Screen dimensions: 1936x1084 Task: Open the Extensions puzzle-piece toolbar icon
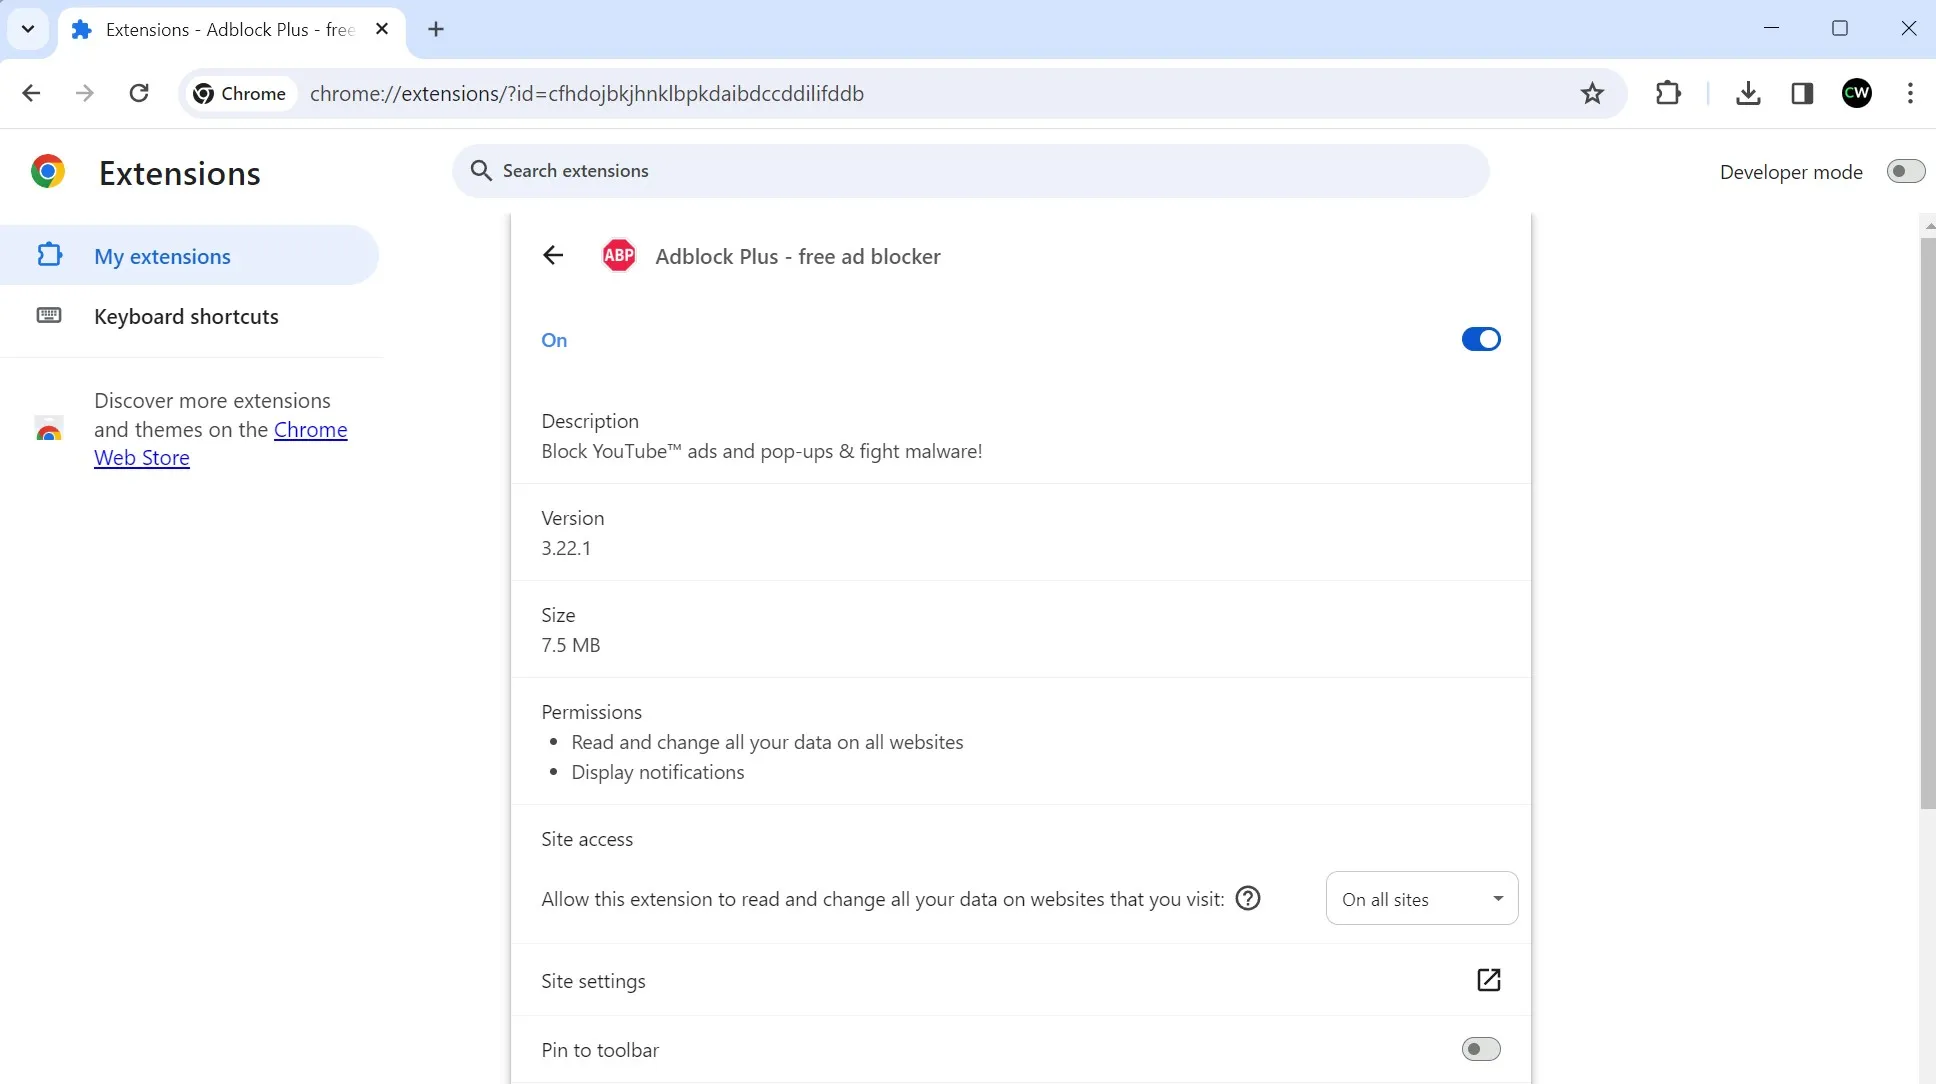tap(1668, 93)
